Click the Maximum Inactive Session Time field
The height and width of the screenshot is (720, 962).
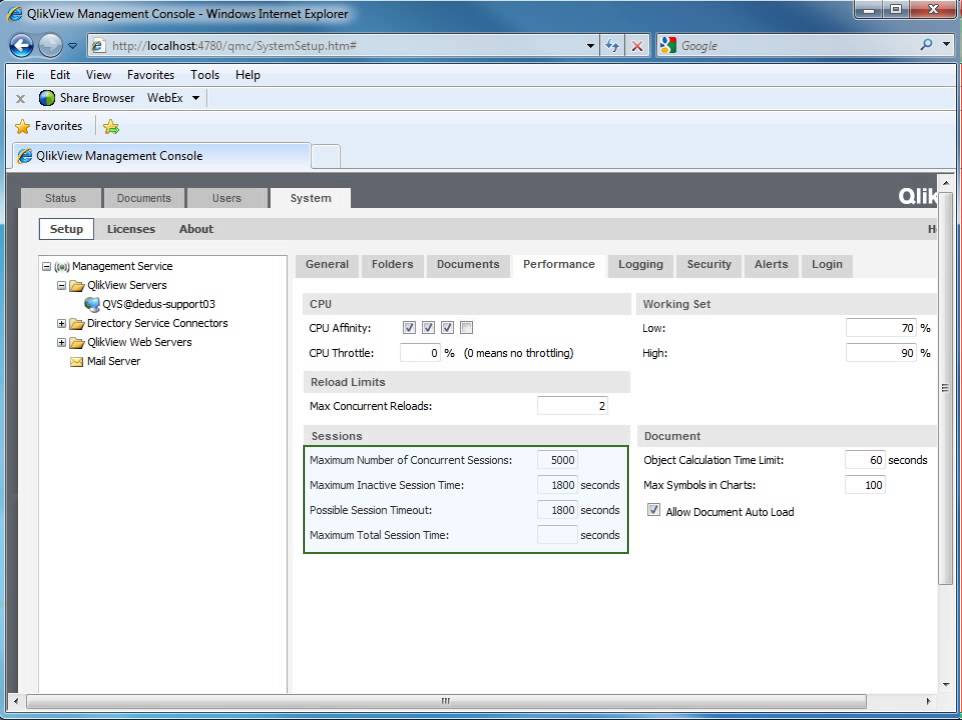[x=557, y=485]
